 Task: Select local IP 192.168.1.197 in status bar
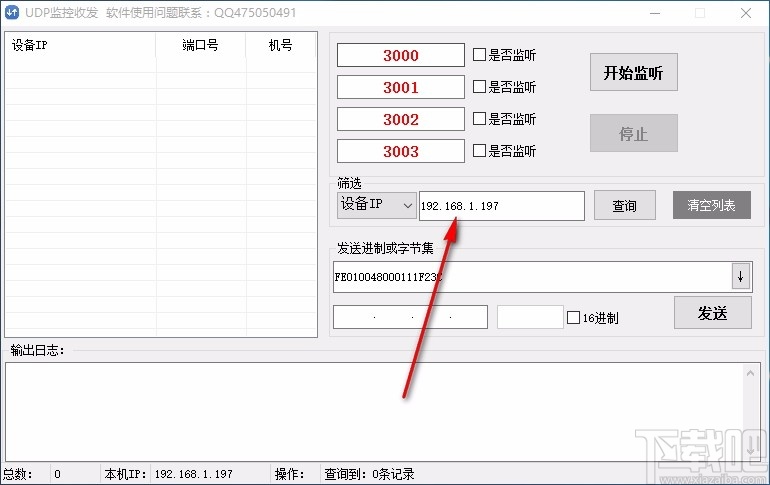[x=193, y=474]
